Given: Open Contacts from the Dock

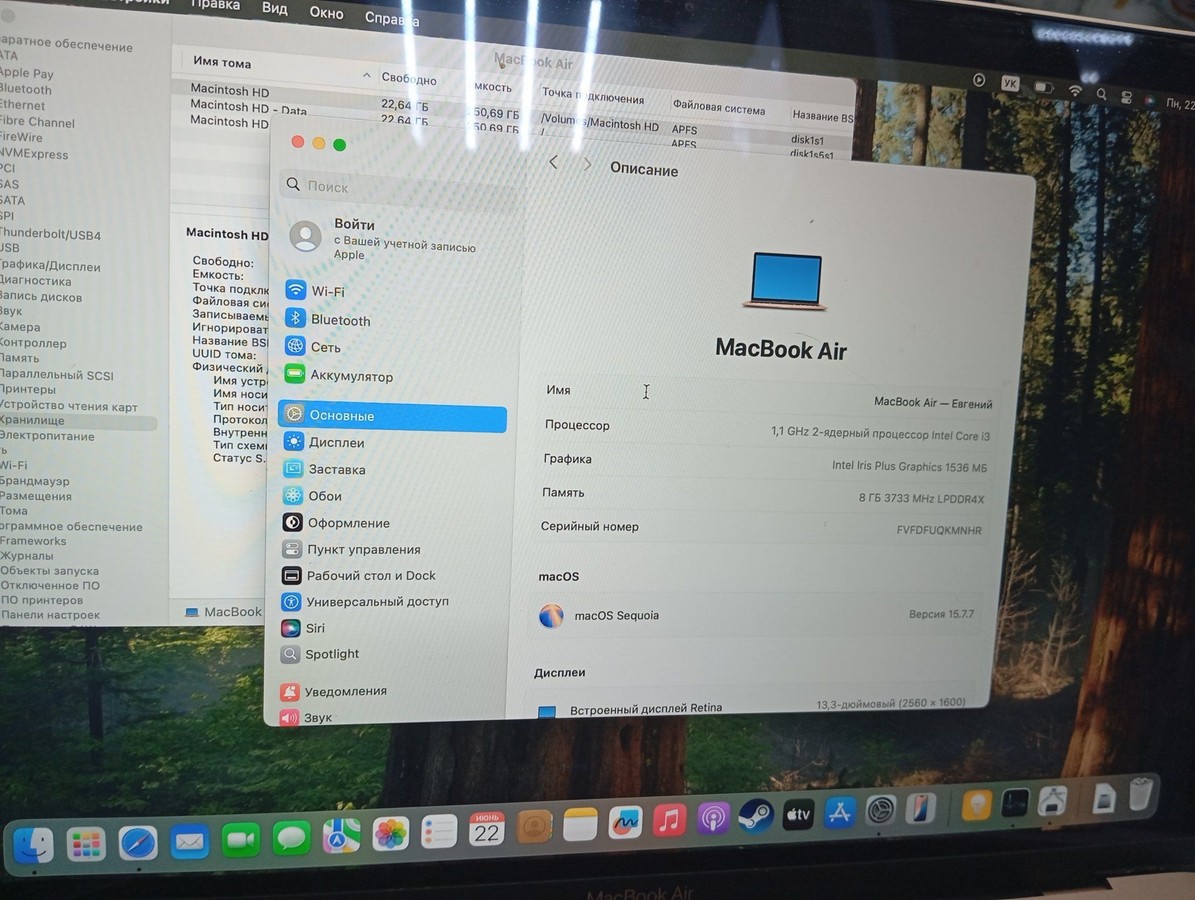Looking at the screenshot, I should [534, 828].
